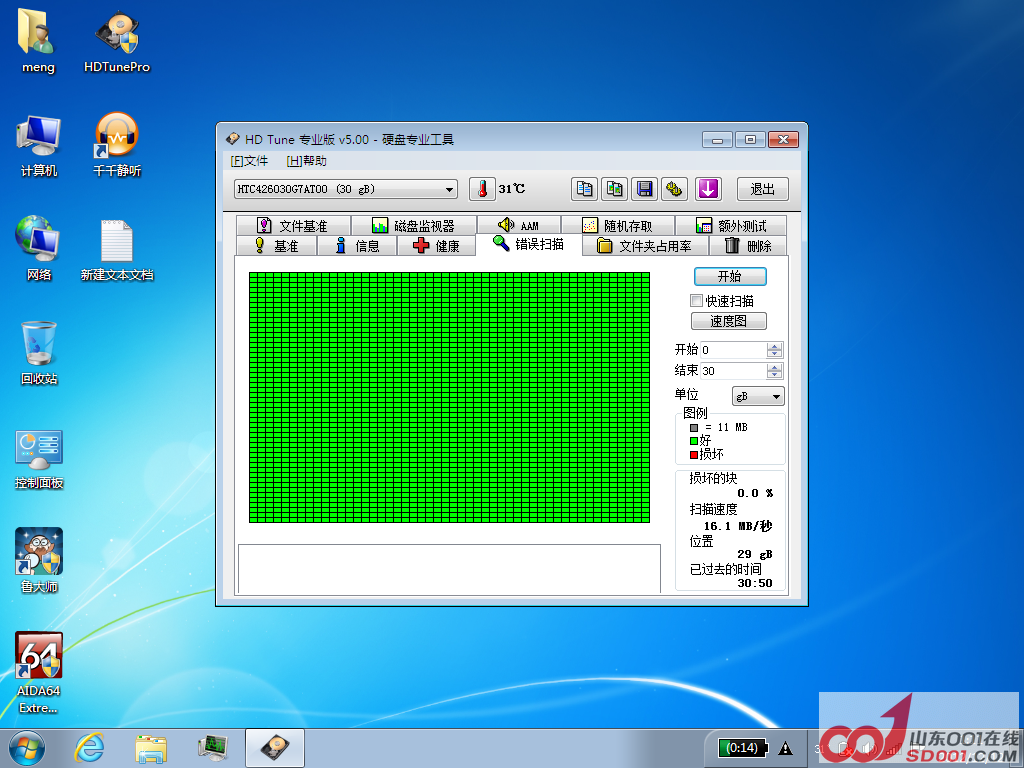Screen dimensions: 1024x768
Task: Select the 控制面板 desktop icon
Action: [39, 458]
